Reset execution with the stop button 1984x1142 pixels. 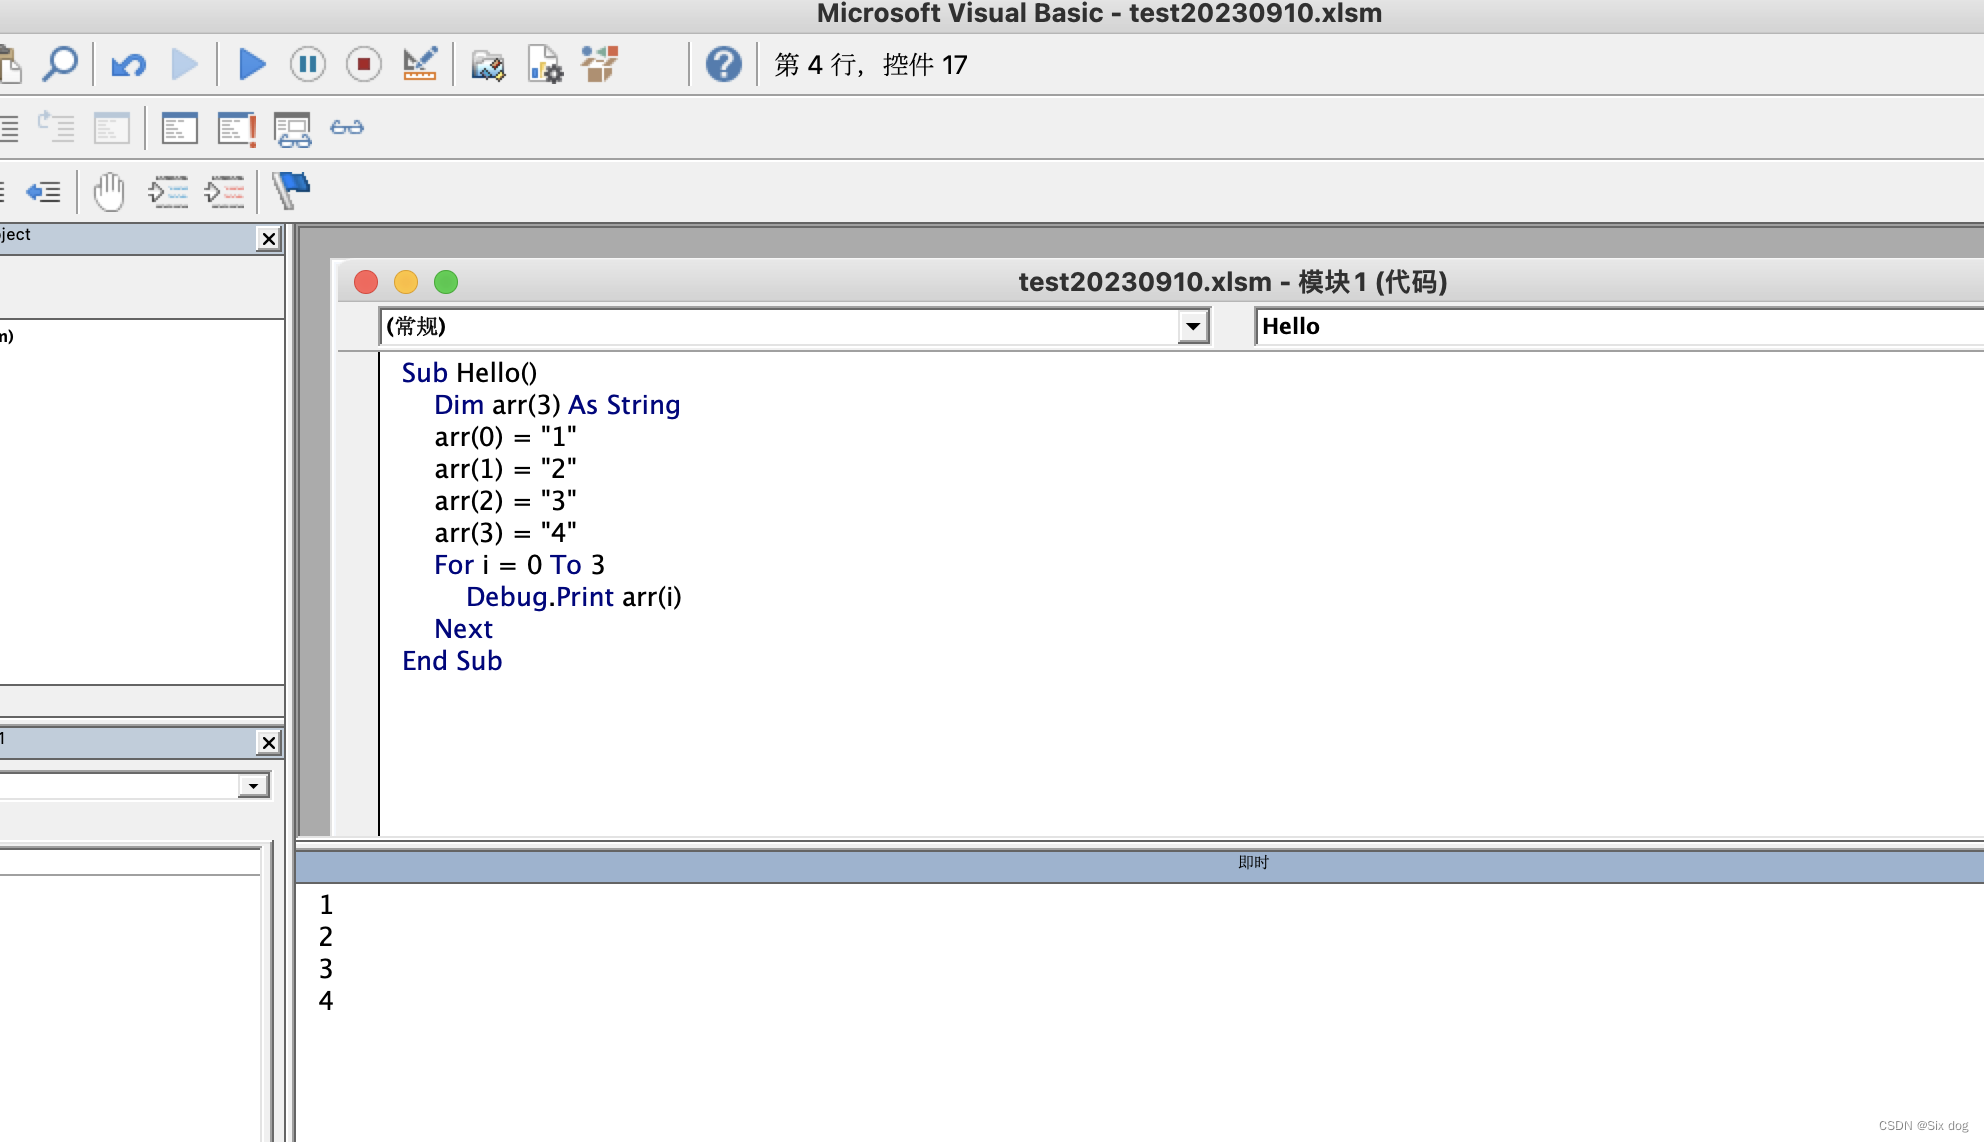point(364,65)
